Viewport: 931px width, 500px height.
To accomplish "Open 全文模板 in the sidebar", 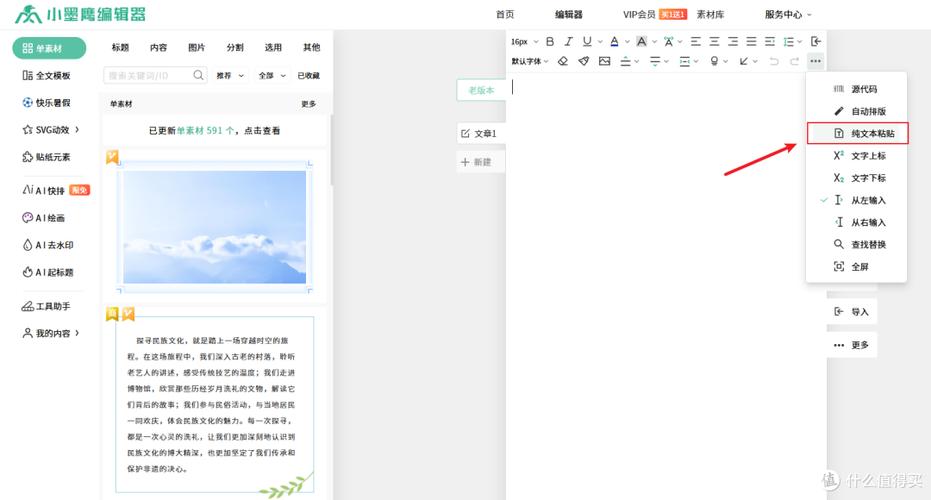I will point(46,75).
